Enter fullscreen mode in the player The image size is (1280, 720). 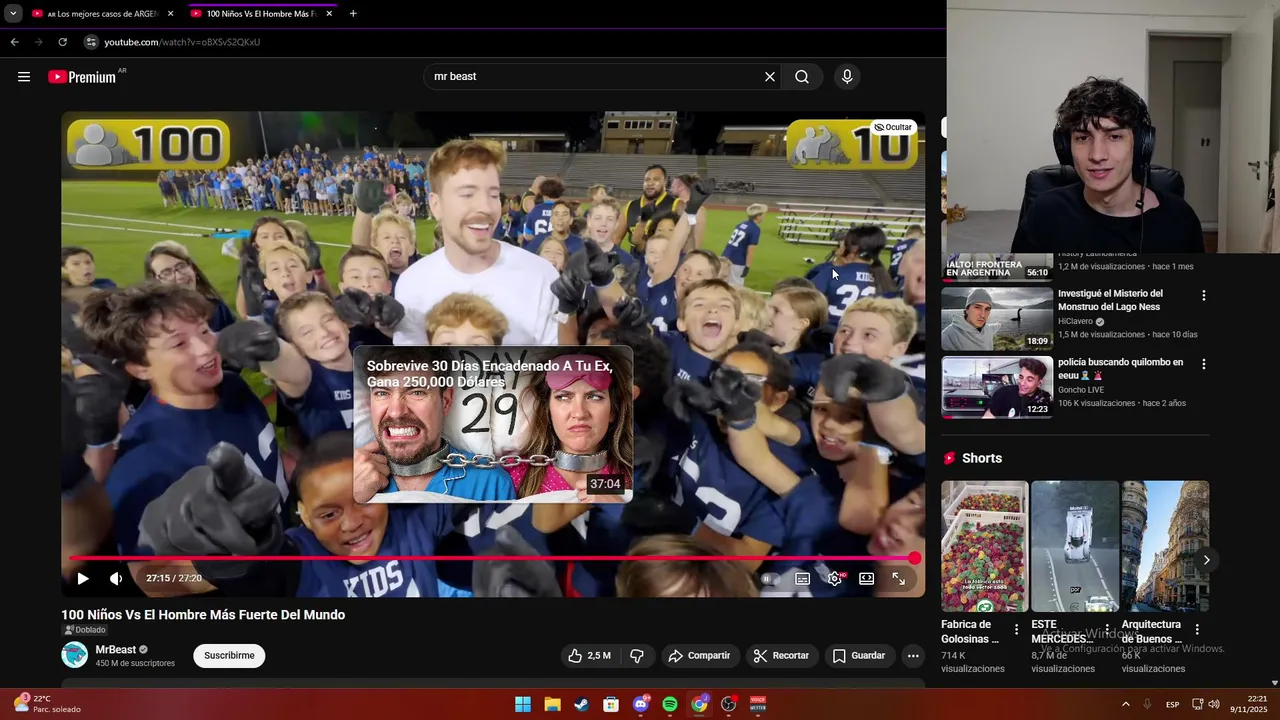898,578
